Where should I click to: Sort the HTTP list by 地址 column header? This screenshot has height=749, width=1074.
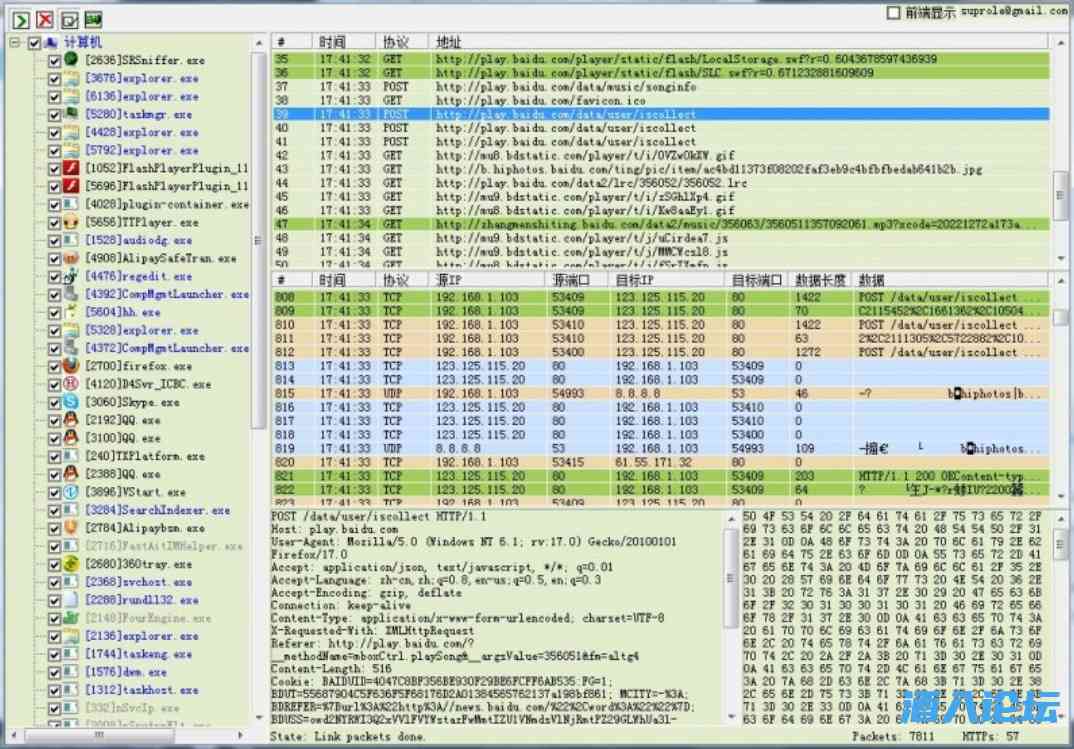[448, 43]
